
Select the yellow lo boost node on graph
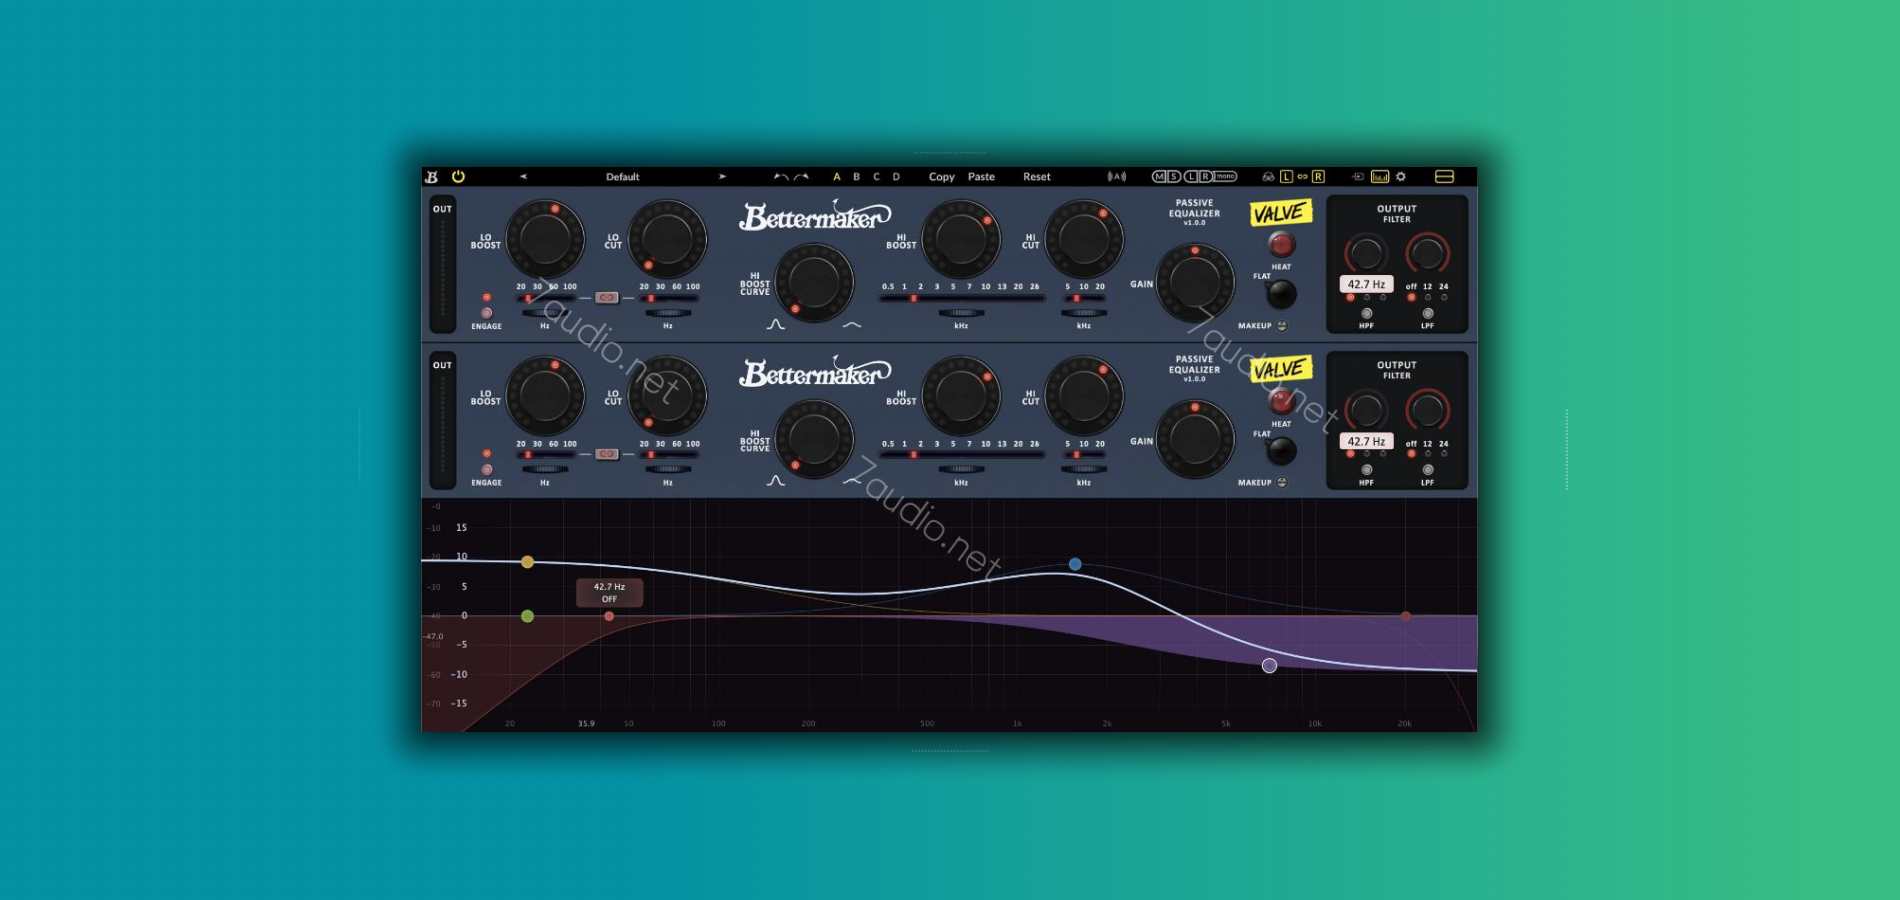[x=527, y=562]
